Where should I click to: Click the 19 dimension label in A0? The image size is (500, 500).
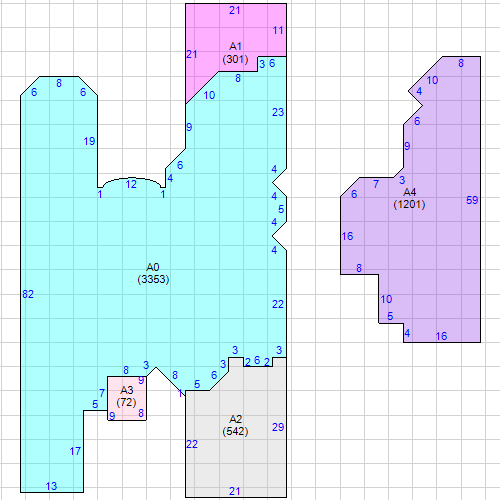tap(89, 141)
